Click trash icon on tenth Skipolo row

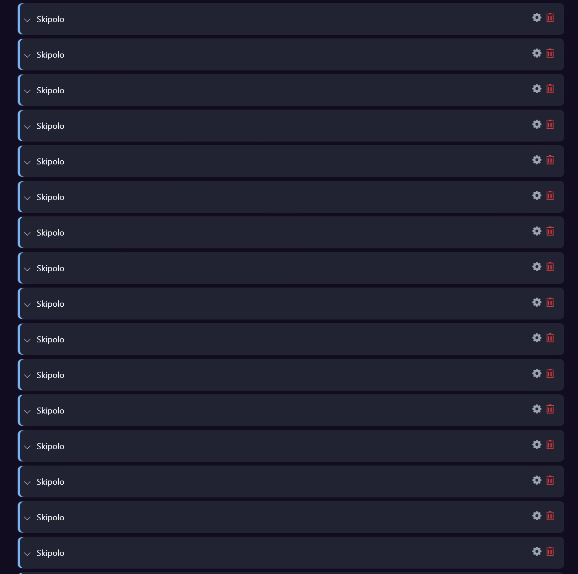[x=550, y=338]
